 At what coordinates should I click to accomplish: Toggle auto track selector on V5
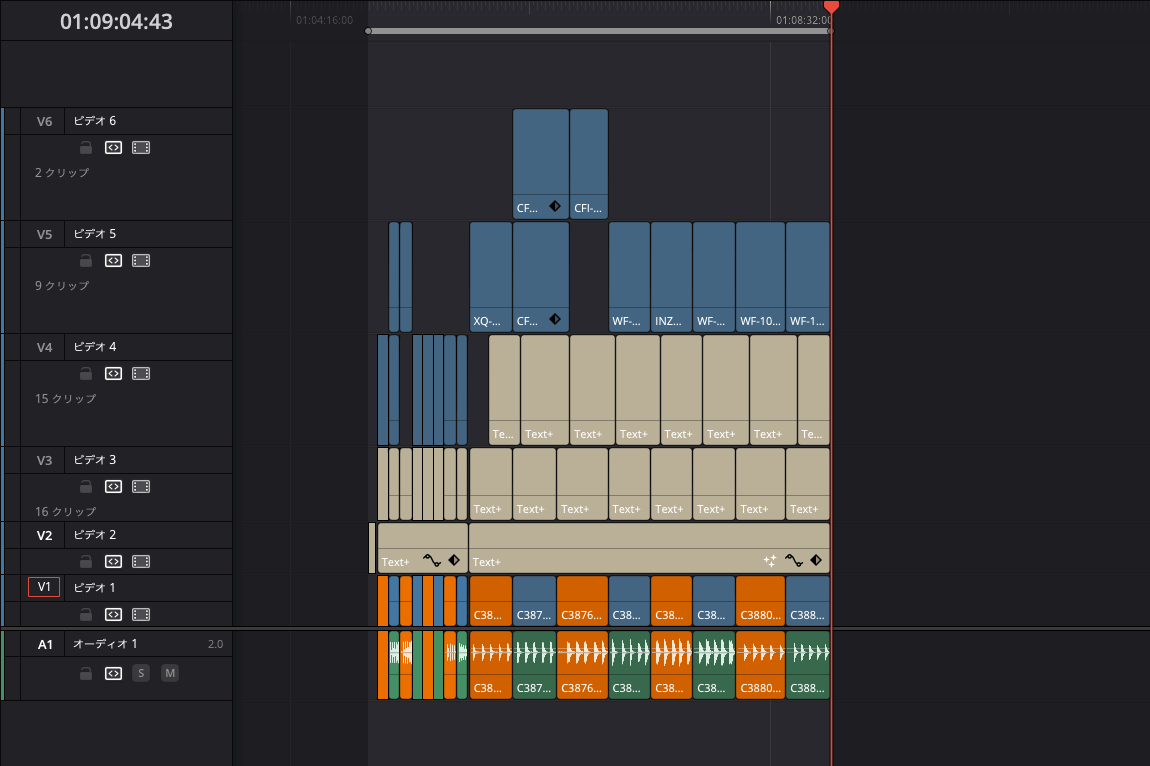tap(113, 260)
